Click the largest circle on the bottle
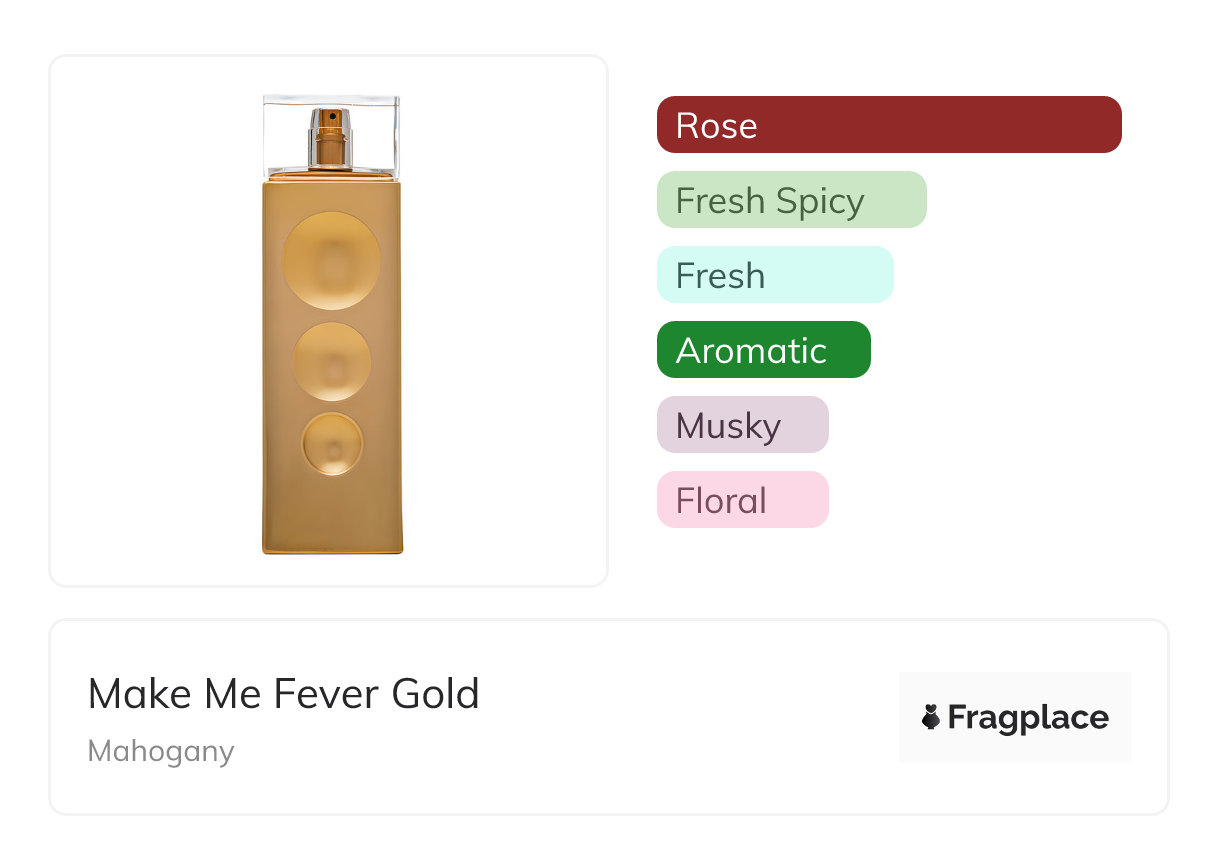The image size is (1218, 864). 331,260
